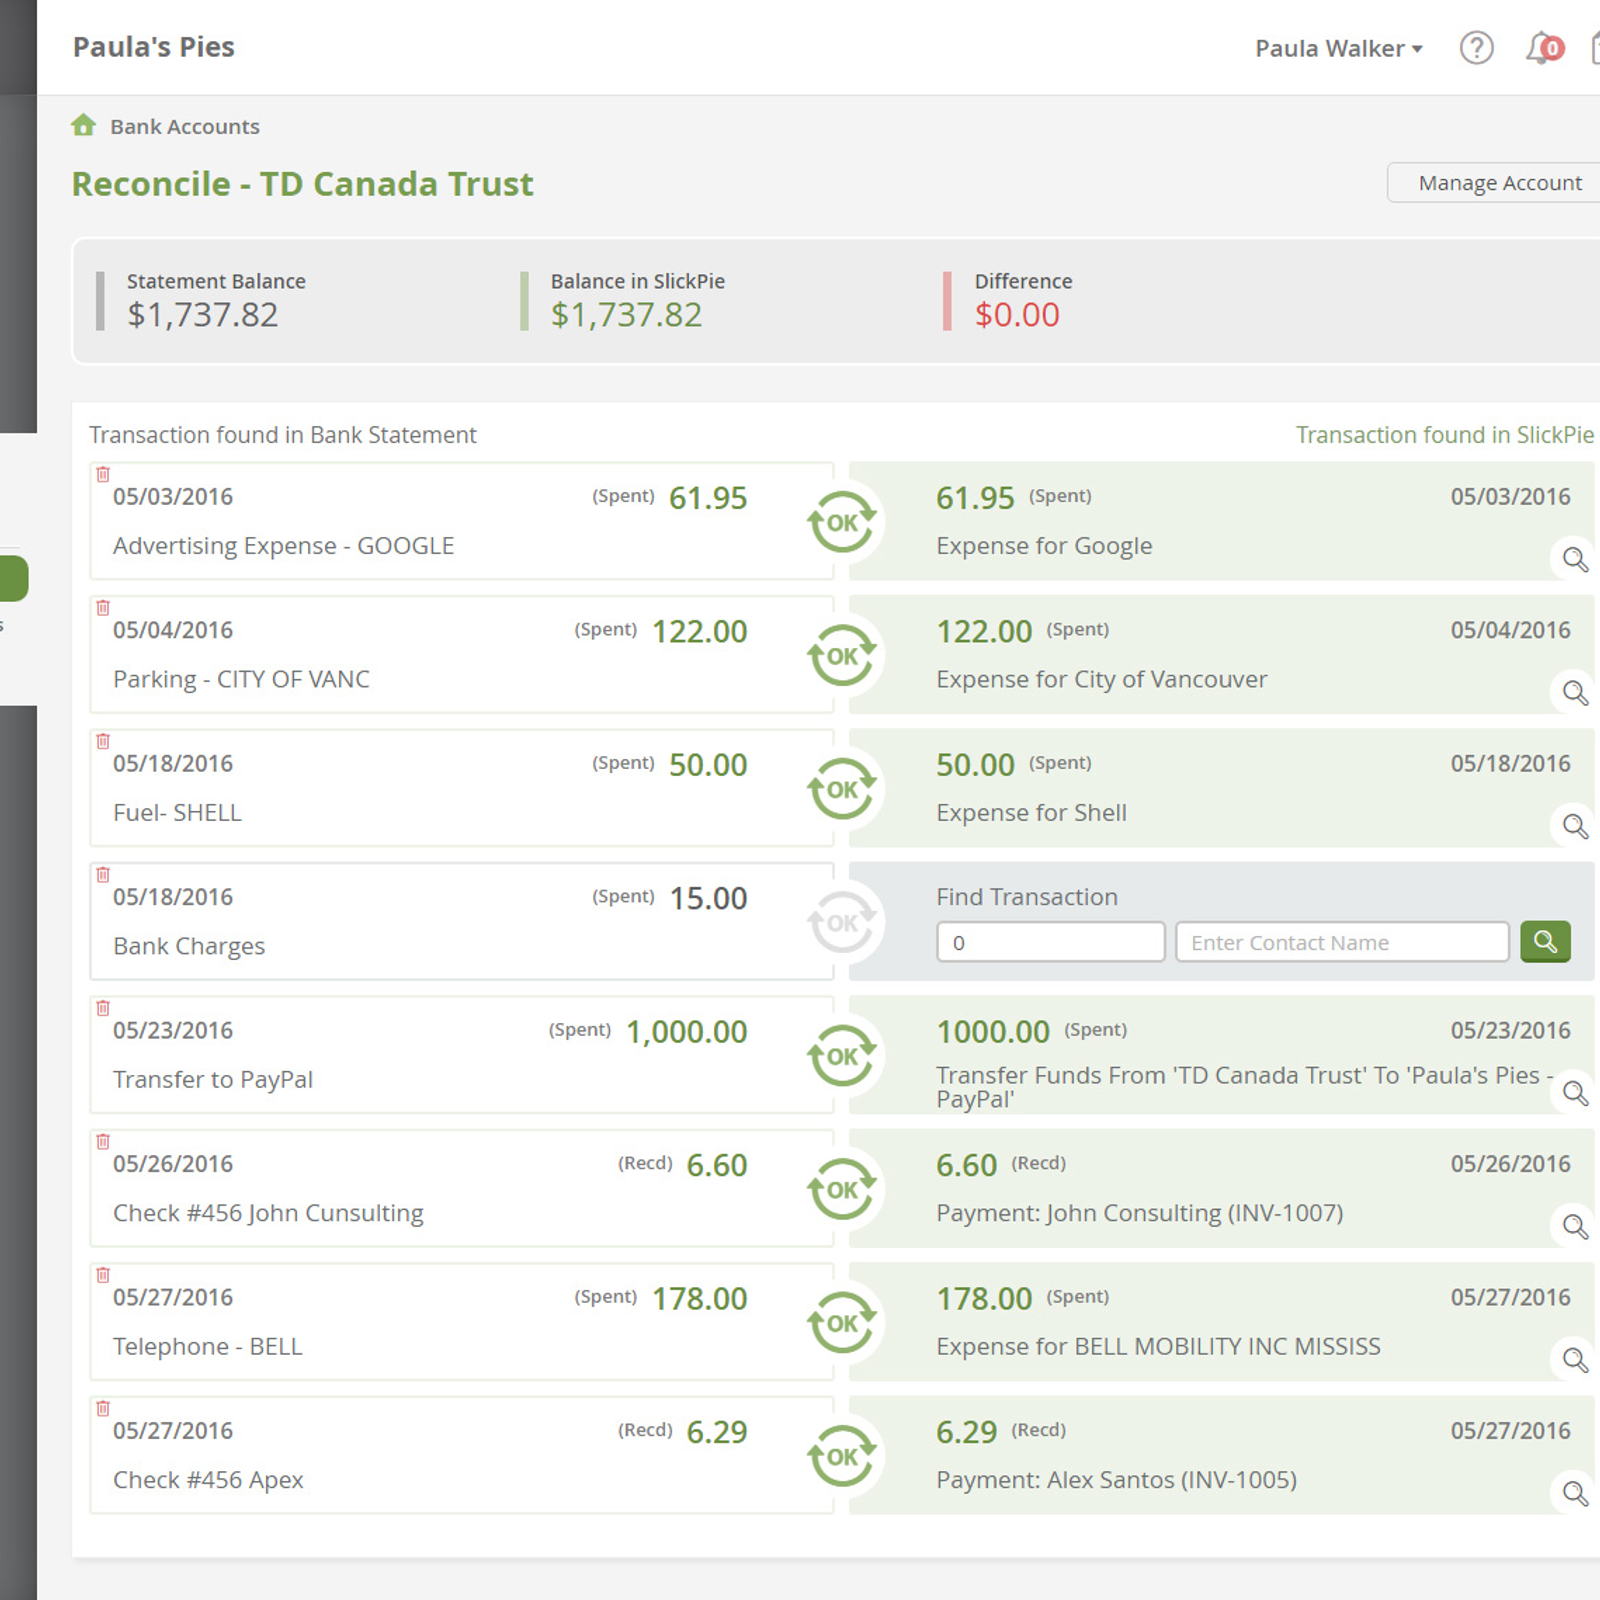Click magnifier on Expense for Google match
The image size is (1600, 1600).
tap(1575, 559)
